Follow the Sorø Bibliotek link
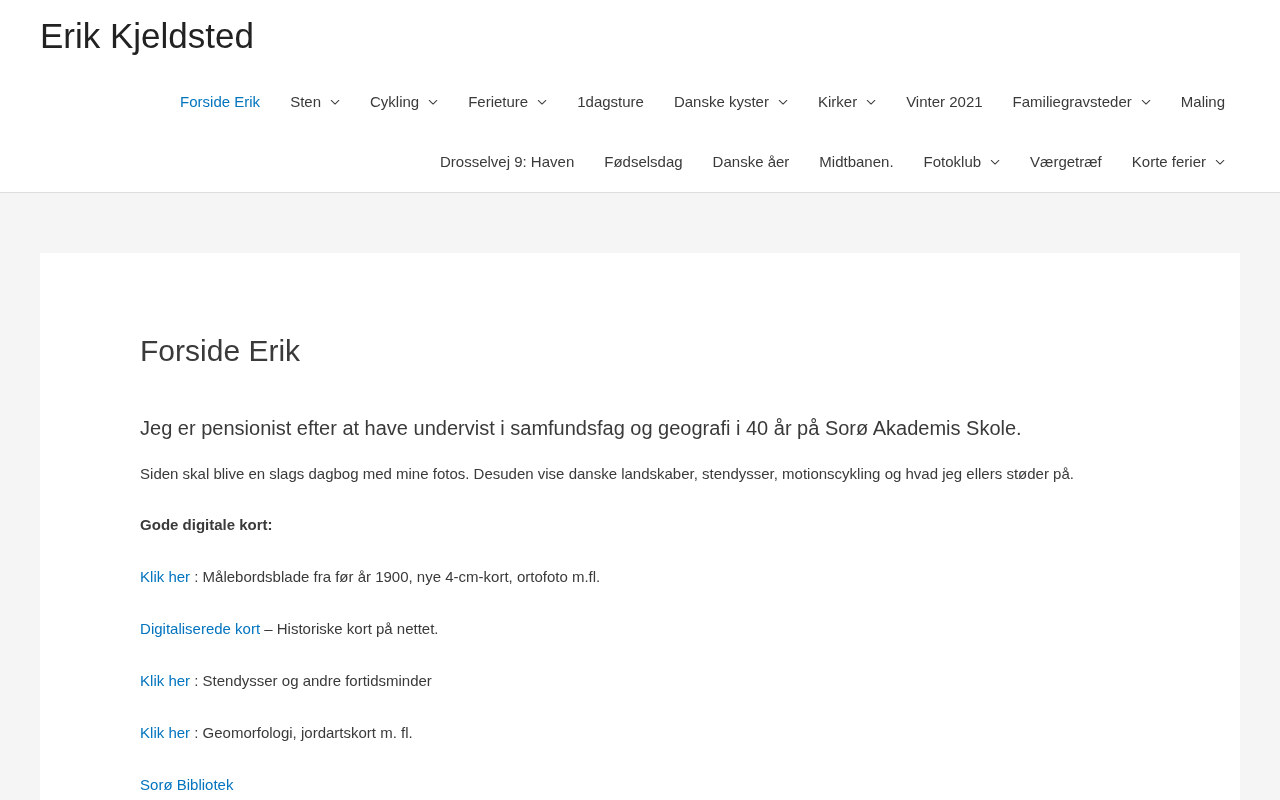Image resolution: width=1280 pixels, height=800 pixels. pos(187,785)
